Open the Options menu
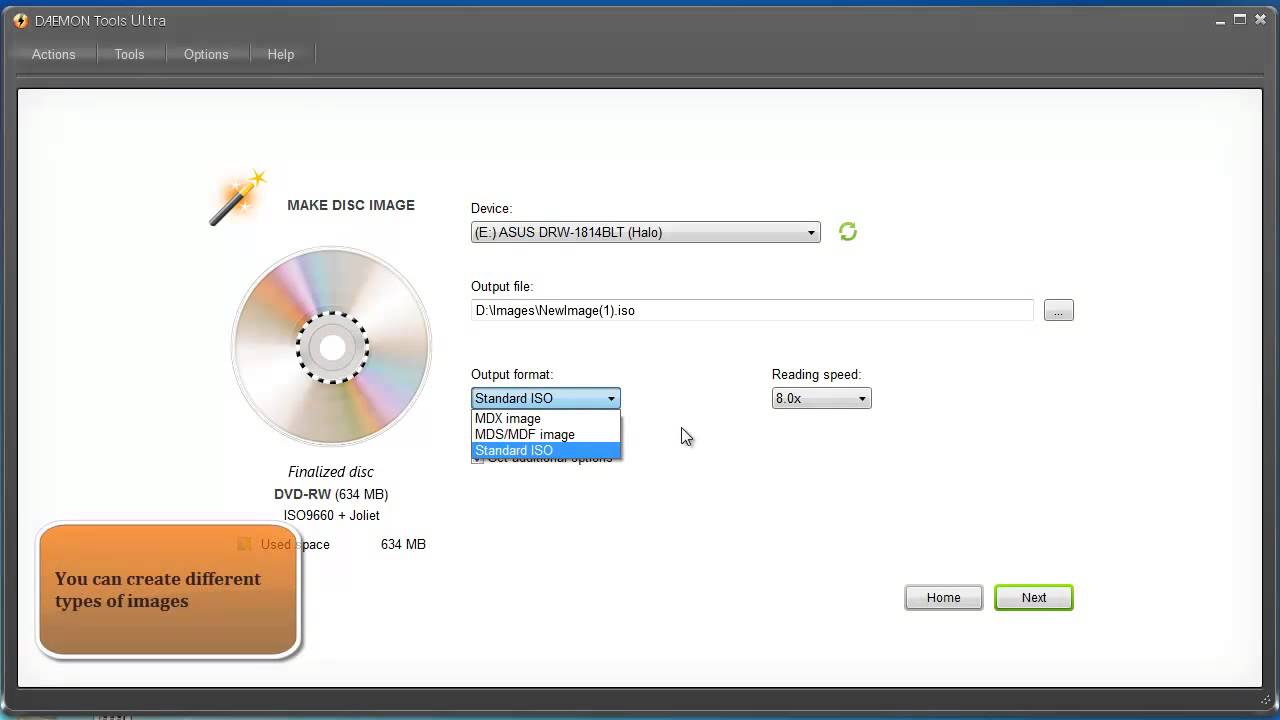Image resolution: width=1280 pixels, height=720 pixels. coord(206,54)
